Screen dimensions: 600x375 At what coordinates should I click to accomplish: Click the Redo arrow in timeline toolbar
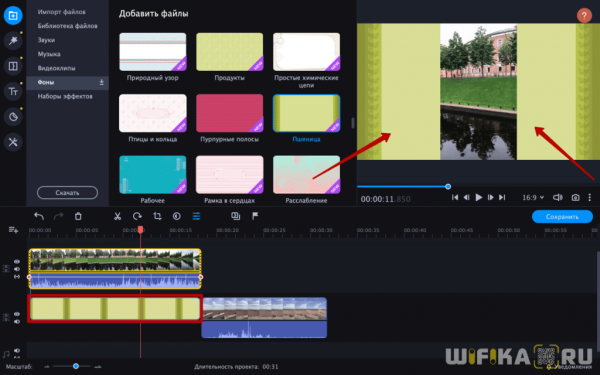point(59,216)
